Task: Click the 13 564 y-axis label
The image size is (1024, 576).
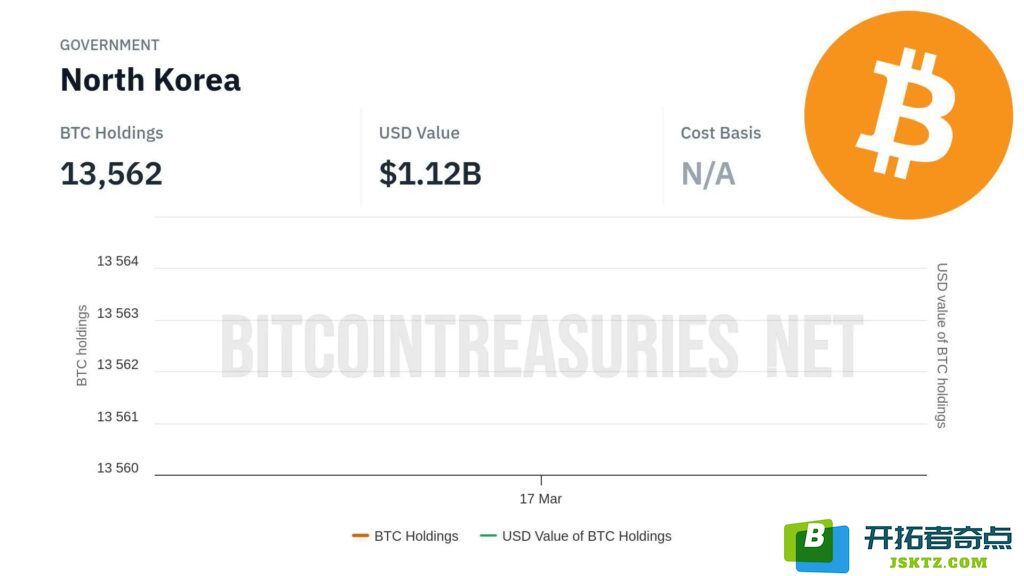Action: (x=118, y=261)
